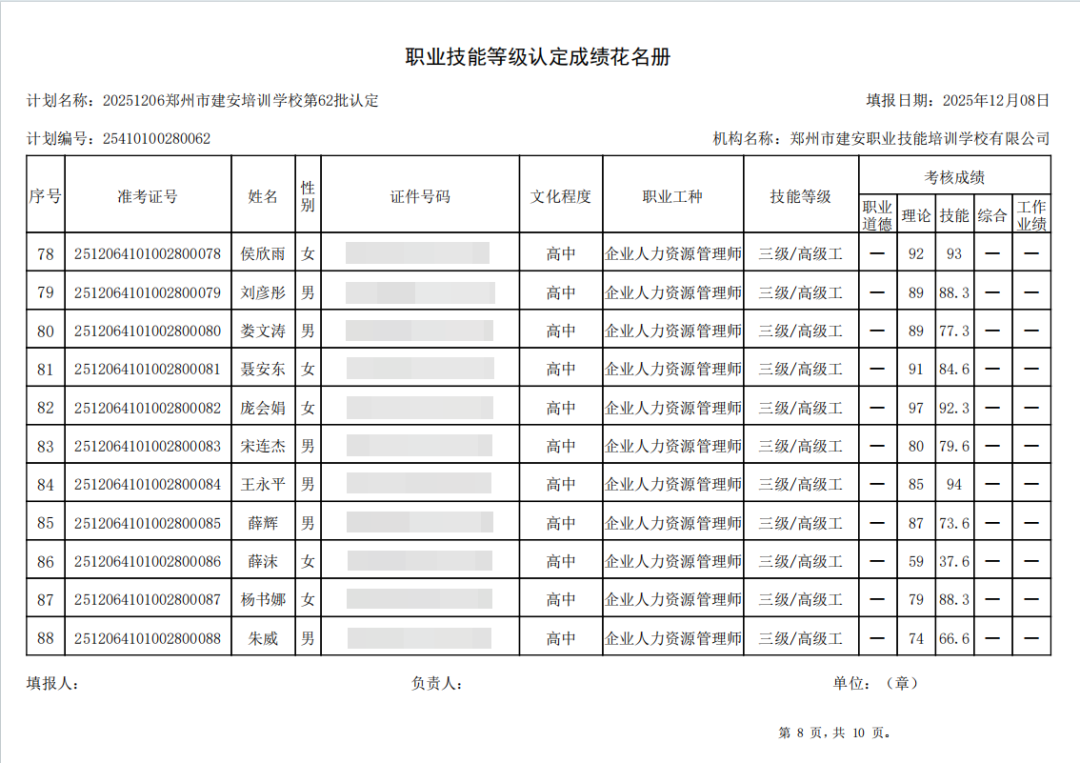The height and width of the screenshot is (763, 1080).
Task: Select the name 薛沫
Action: (263, 562)
